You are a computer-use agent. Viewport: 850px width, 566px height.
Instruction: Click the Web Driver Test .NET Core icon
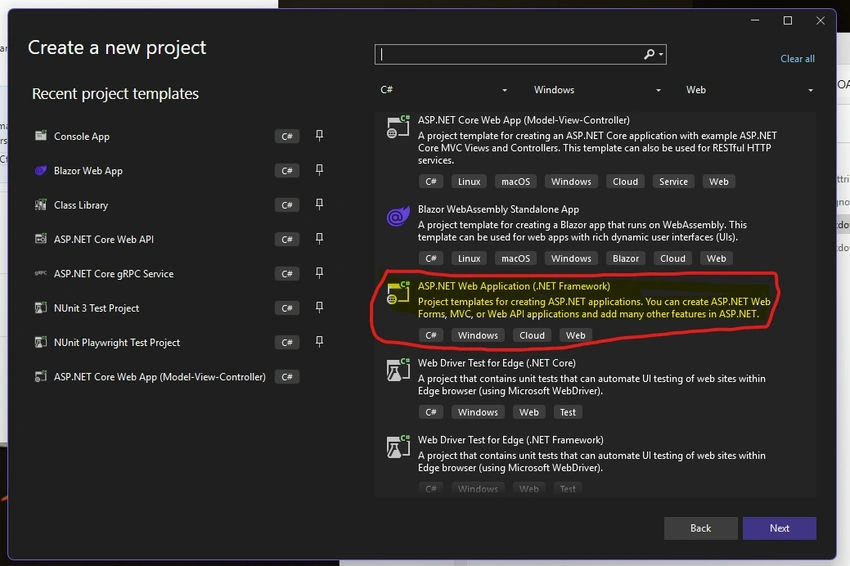(398, 370)
